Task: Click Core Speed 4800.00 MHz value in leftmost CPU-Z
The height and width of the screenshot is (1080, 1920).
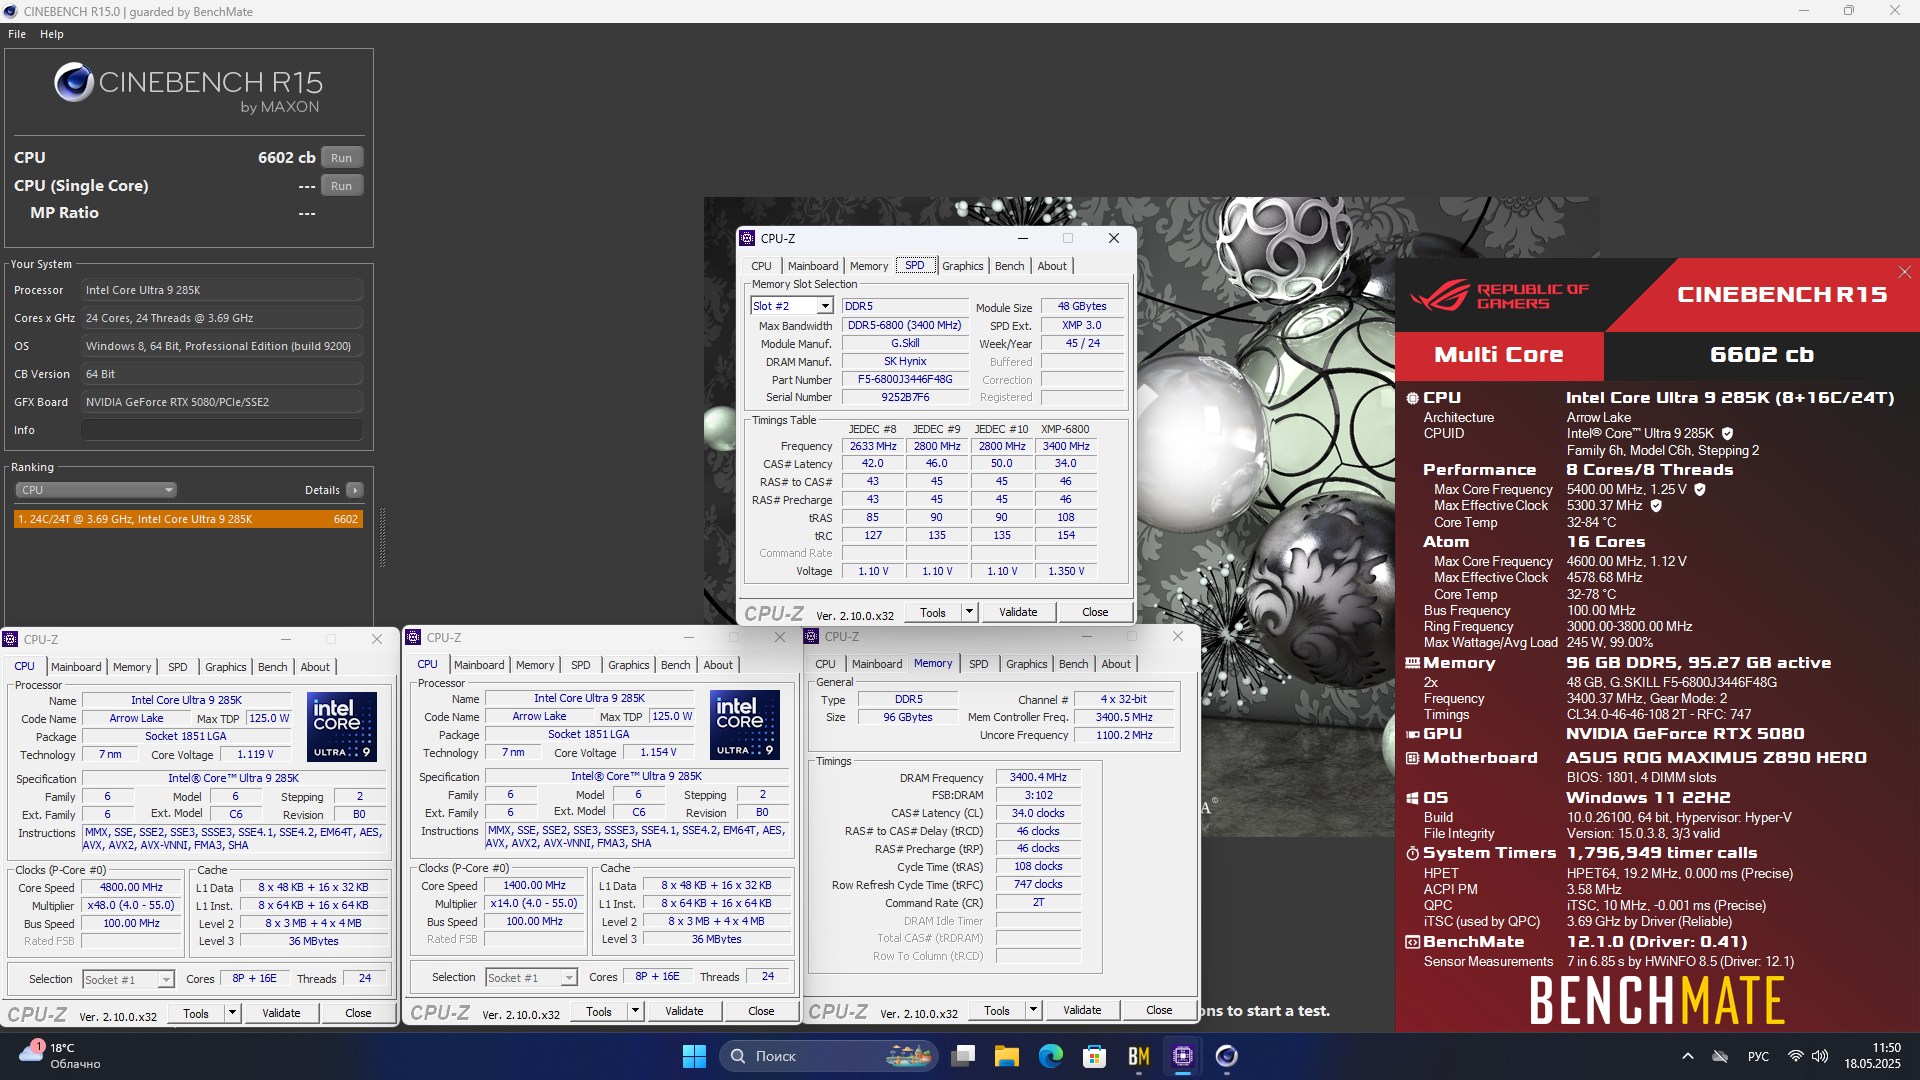Action: (x=132, y=887)
